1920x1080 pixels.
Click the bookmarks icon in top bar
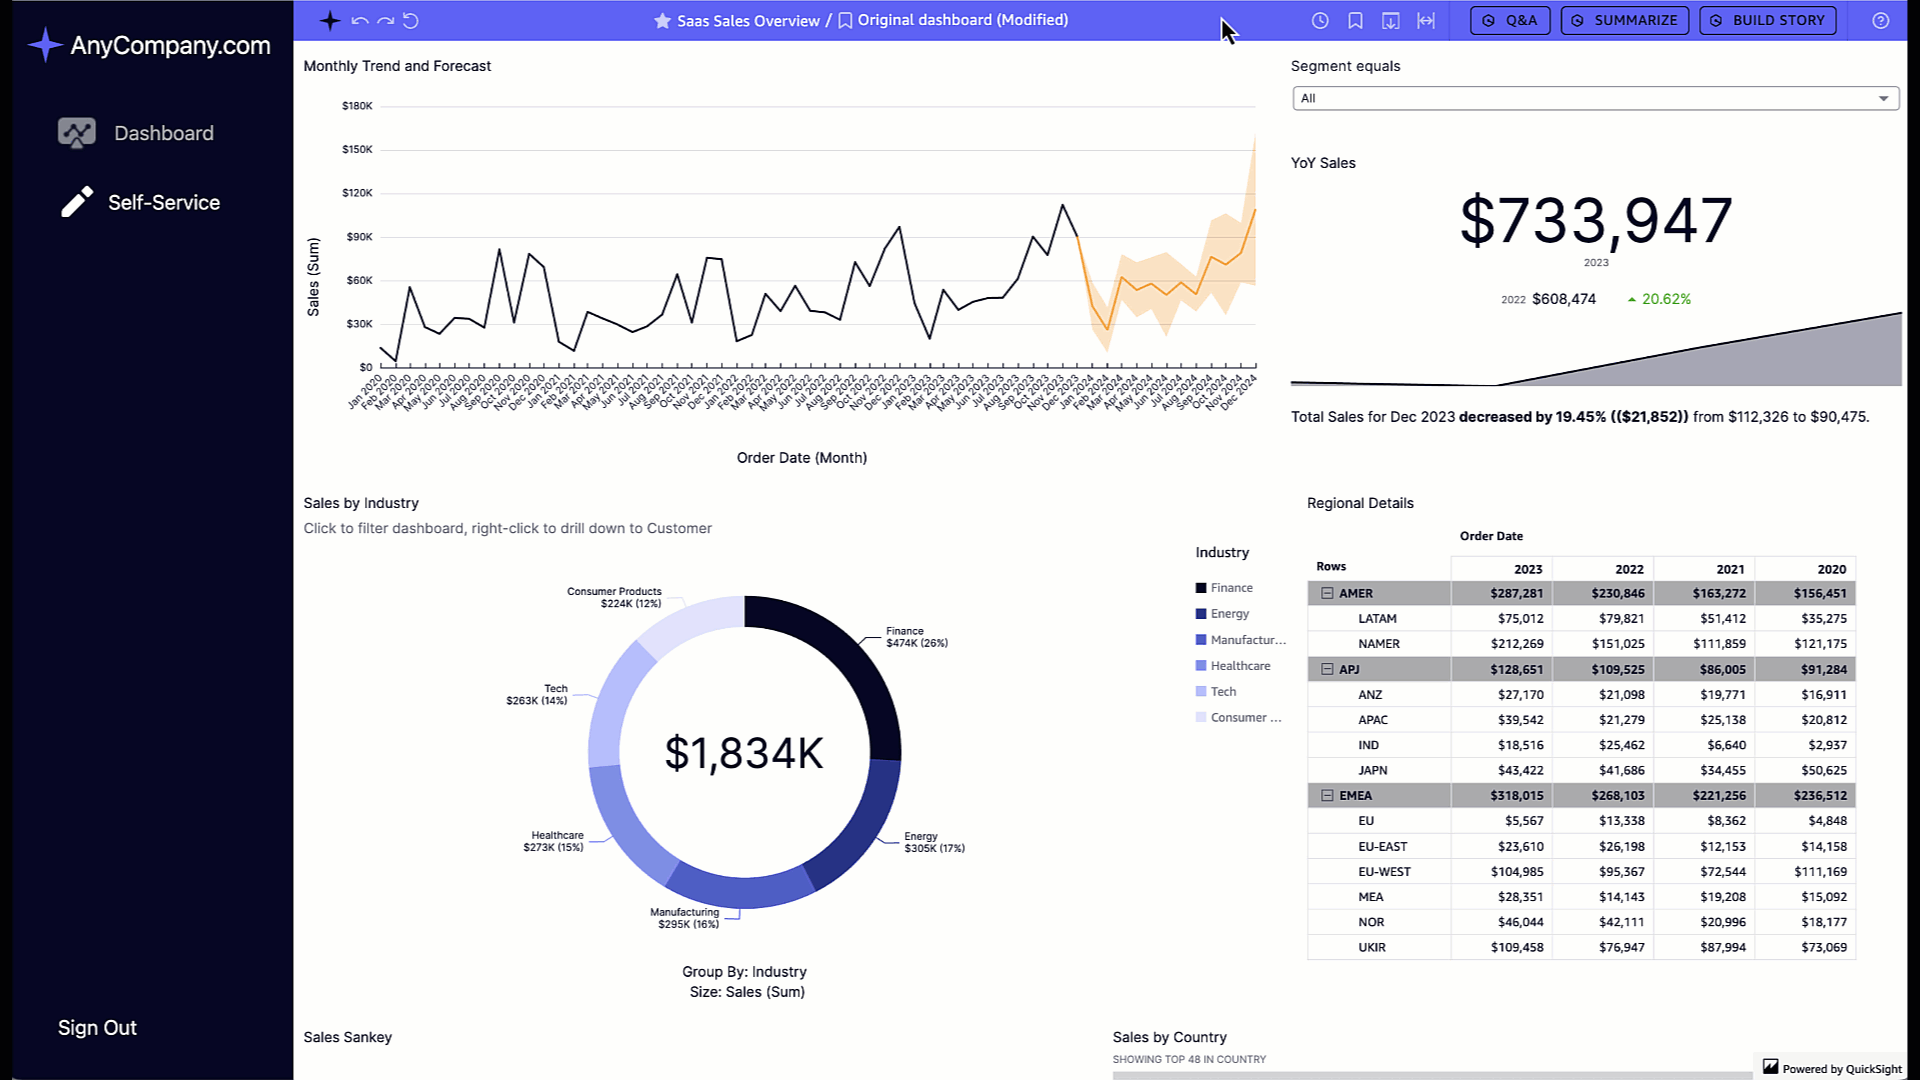click(x=1355, y=21)
